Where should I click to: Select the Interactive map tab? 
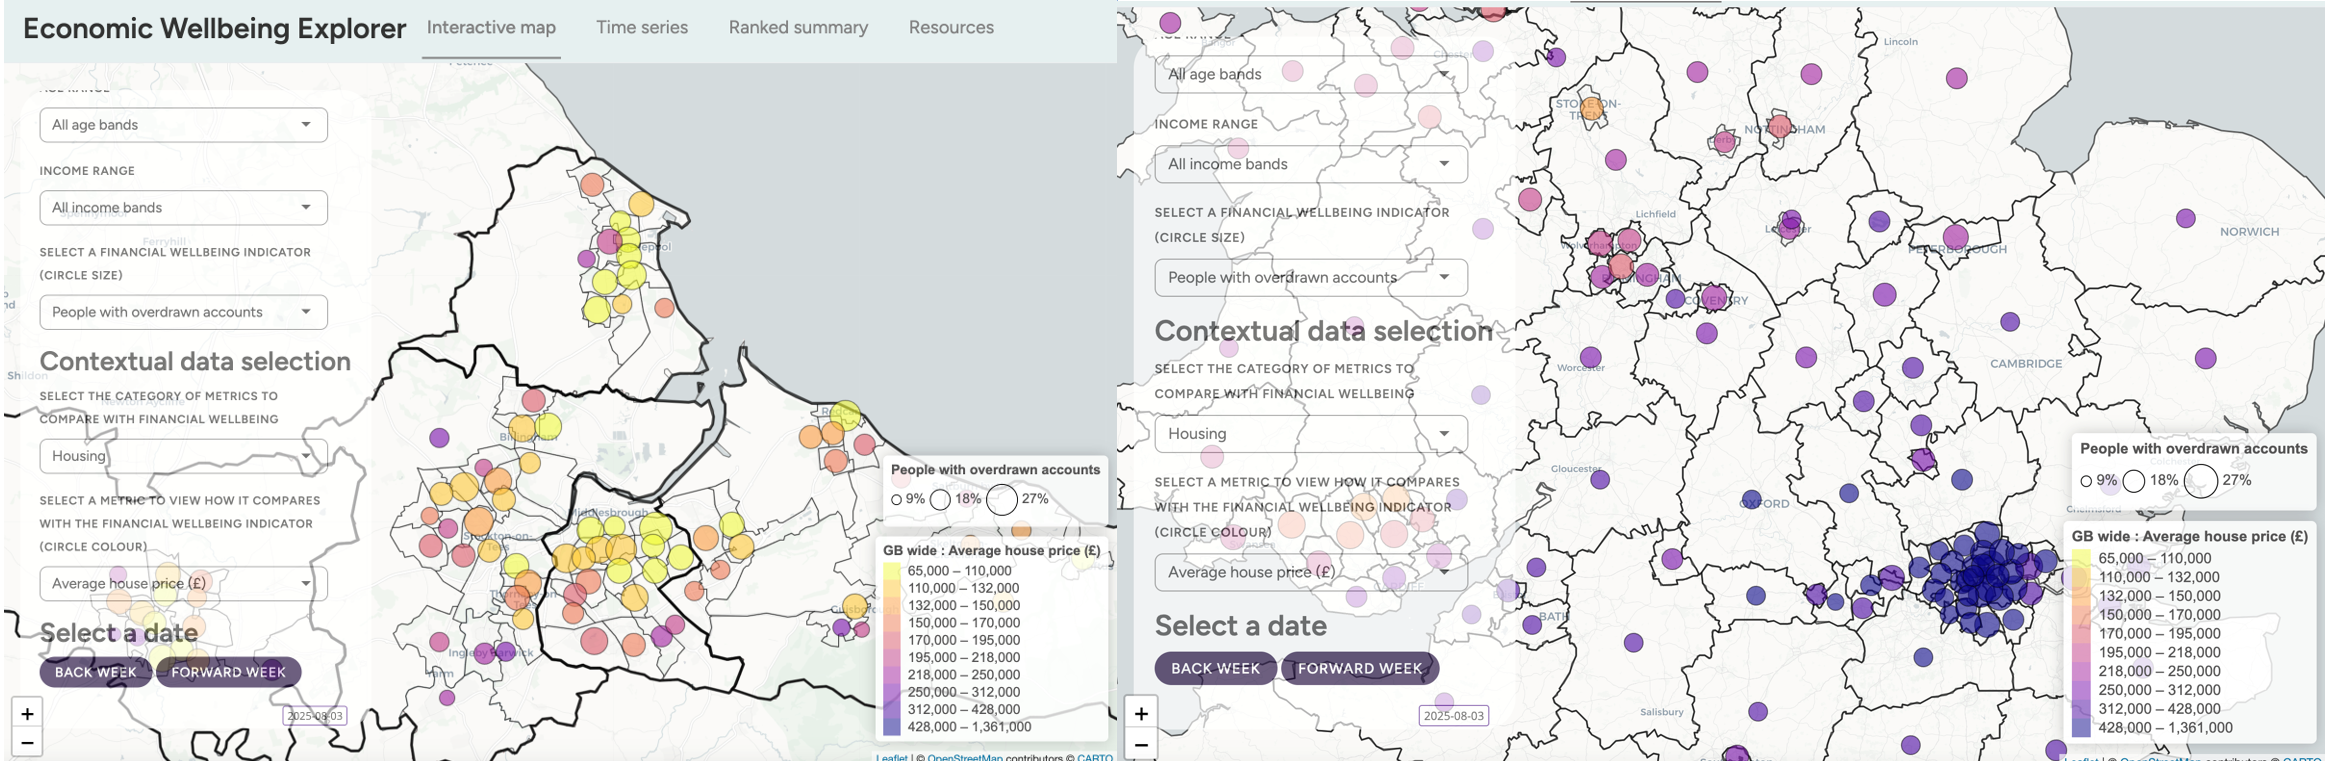coord(491,28)
